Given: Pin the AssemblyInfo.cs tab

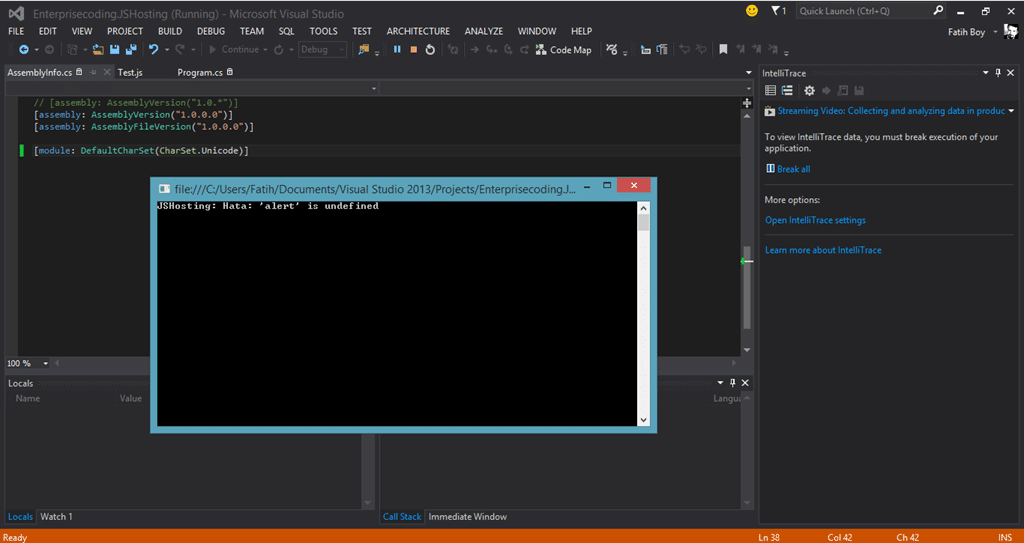Looking at the screenshot, I should tap(93, 73).
